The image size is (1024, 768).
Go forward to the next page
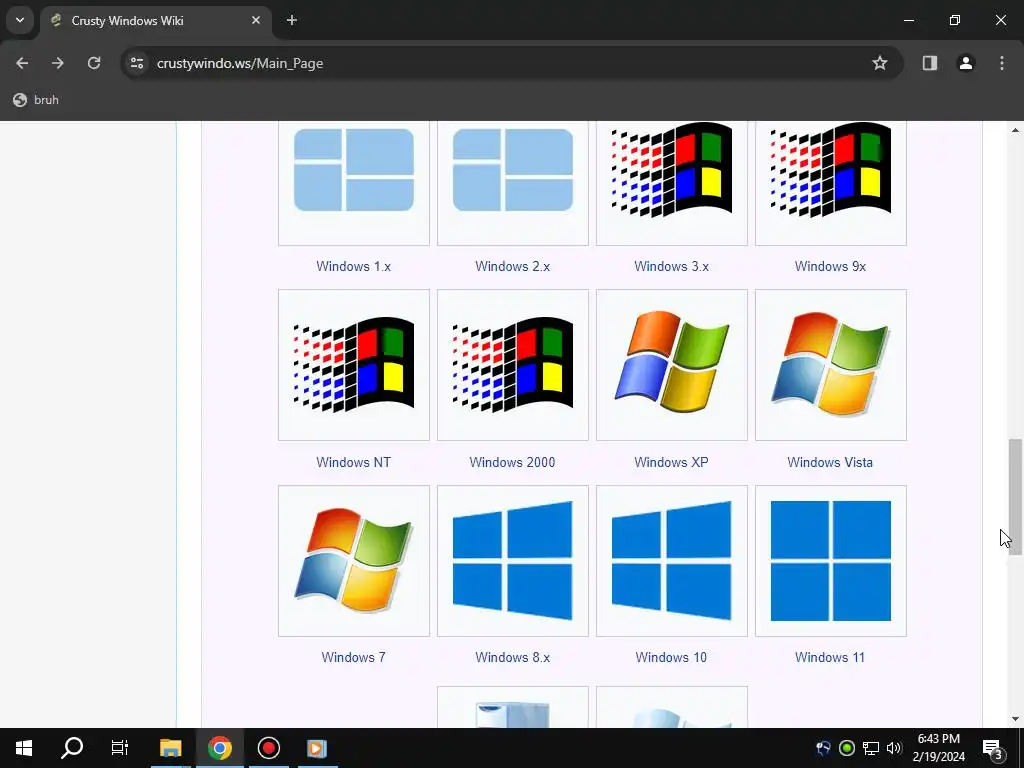pos(58,63)
